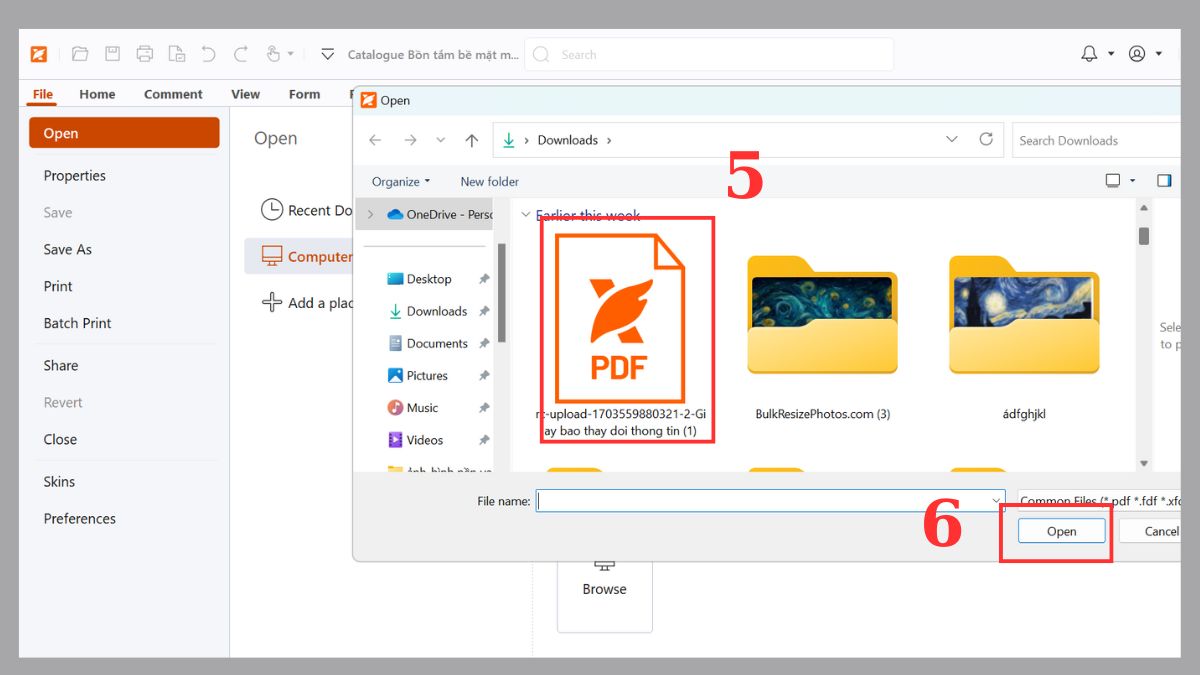
Task: Toggle the preview pane icon
Action: coord(1164,181)
